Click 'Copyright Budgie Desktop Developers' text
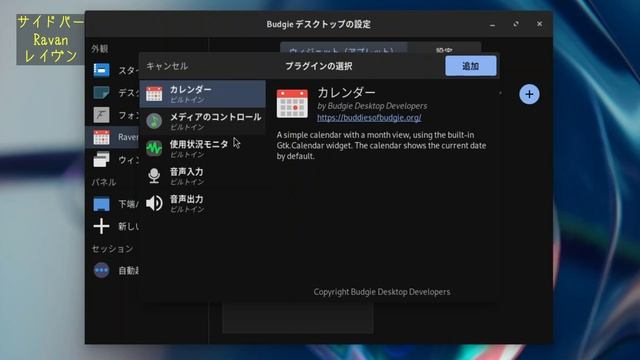This screenshot has height=360, width=640. pyautogui.click(x=382, y=292)
